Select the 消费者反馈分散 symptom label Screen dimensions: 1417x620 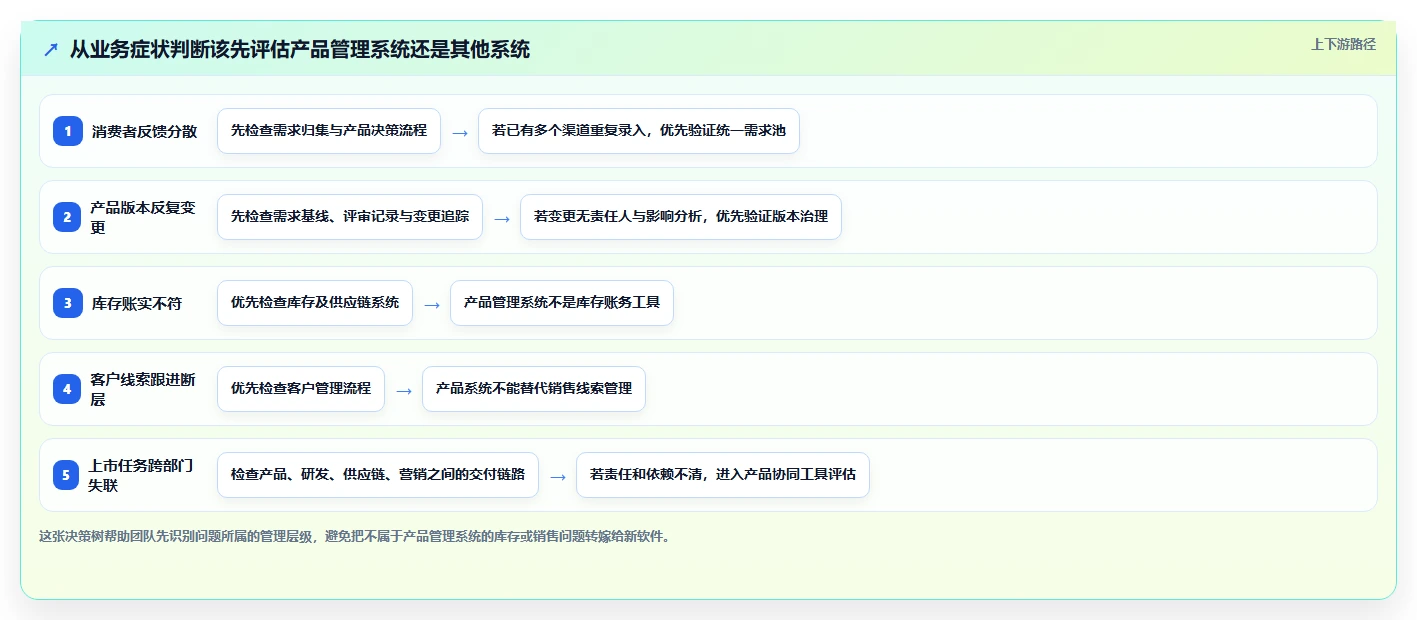pyautogui.click(x=144, y=131)
